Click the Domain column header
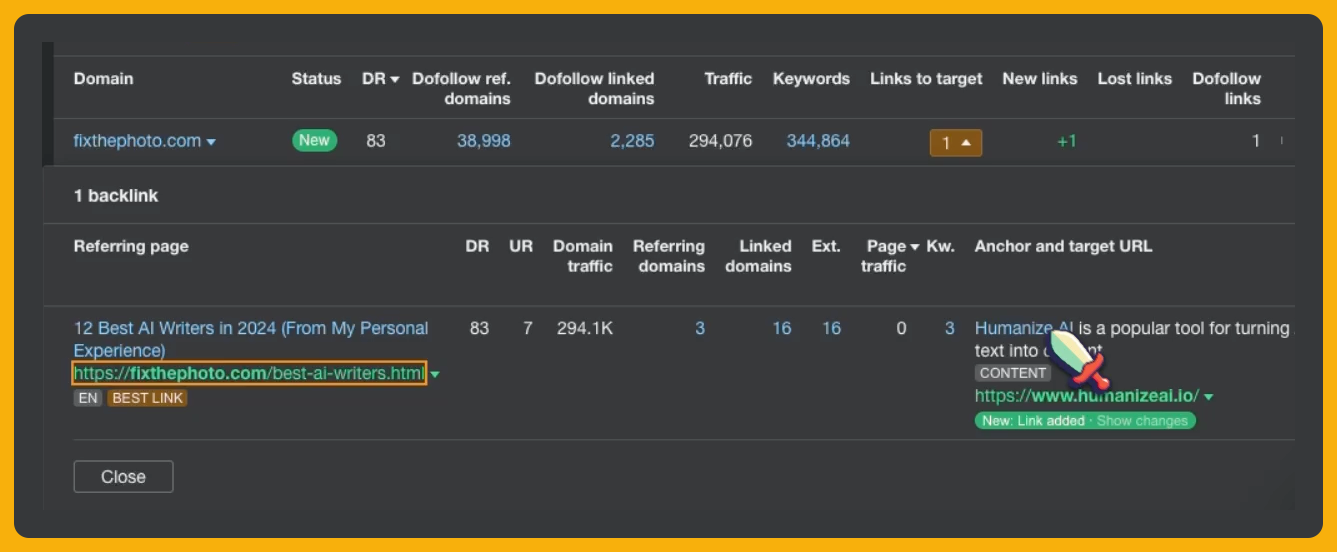1337x552 pixels. click(103, 79)
